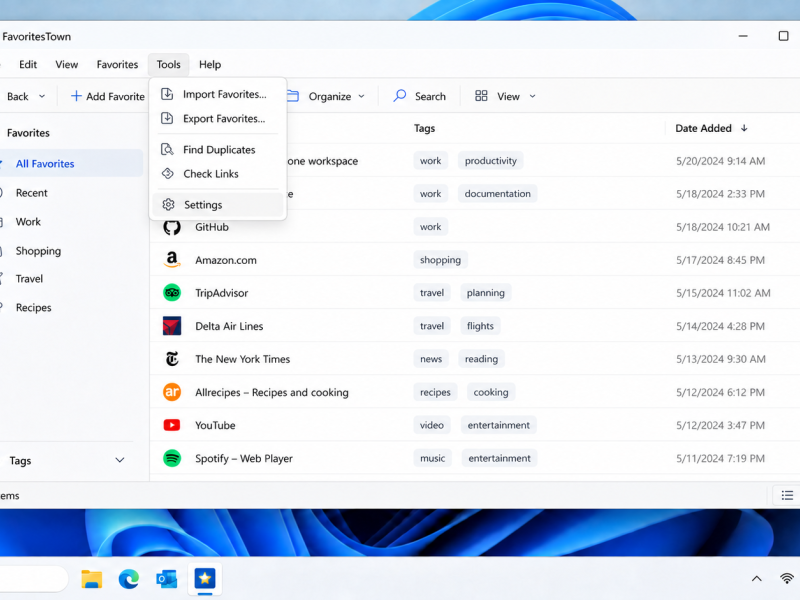Click the Spotify green icon

[x=172, y=458]
